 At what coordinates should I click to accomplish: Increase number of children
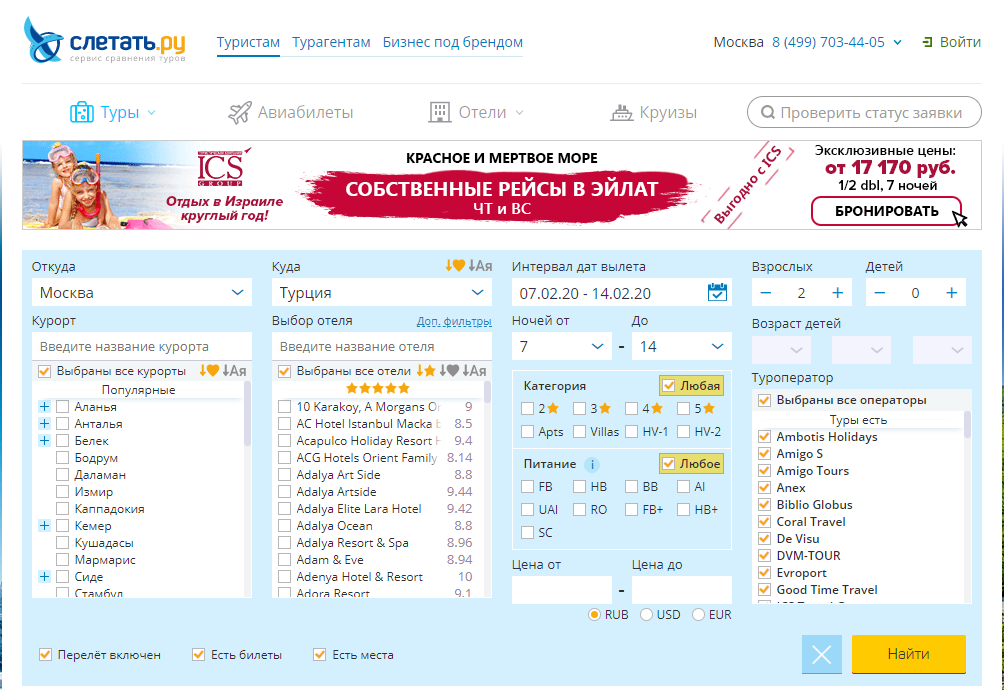tap(951, 293)
